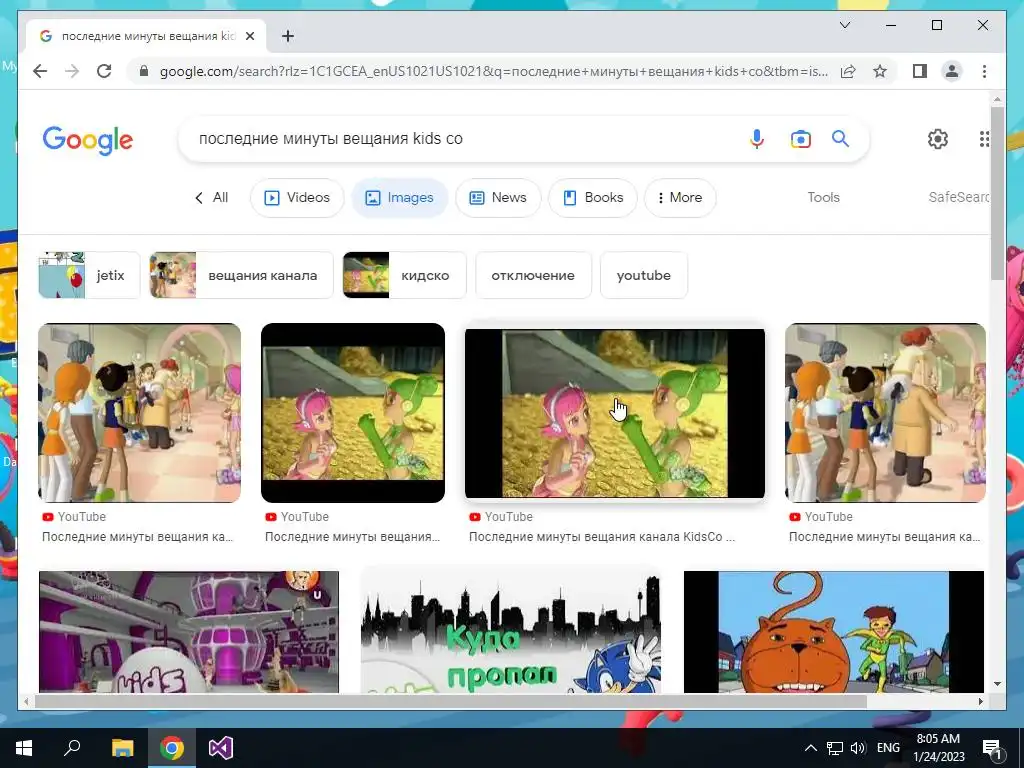
Task: Search by image with the camera icon
Action: pyautogui.click(x=801, y=138)
